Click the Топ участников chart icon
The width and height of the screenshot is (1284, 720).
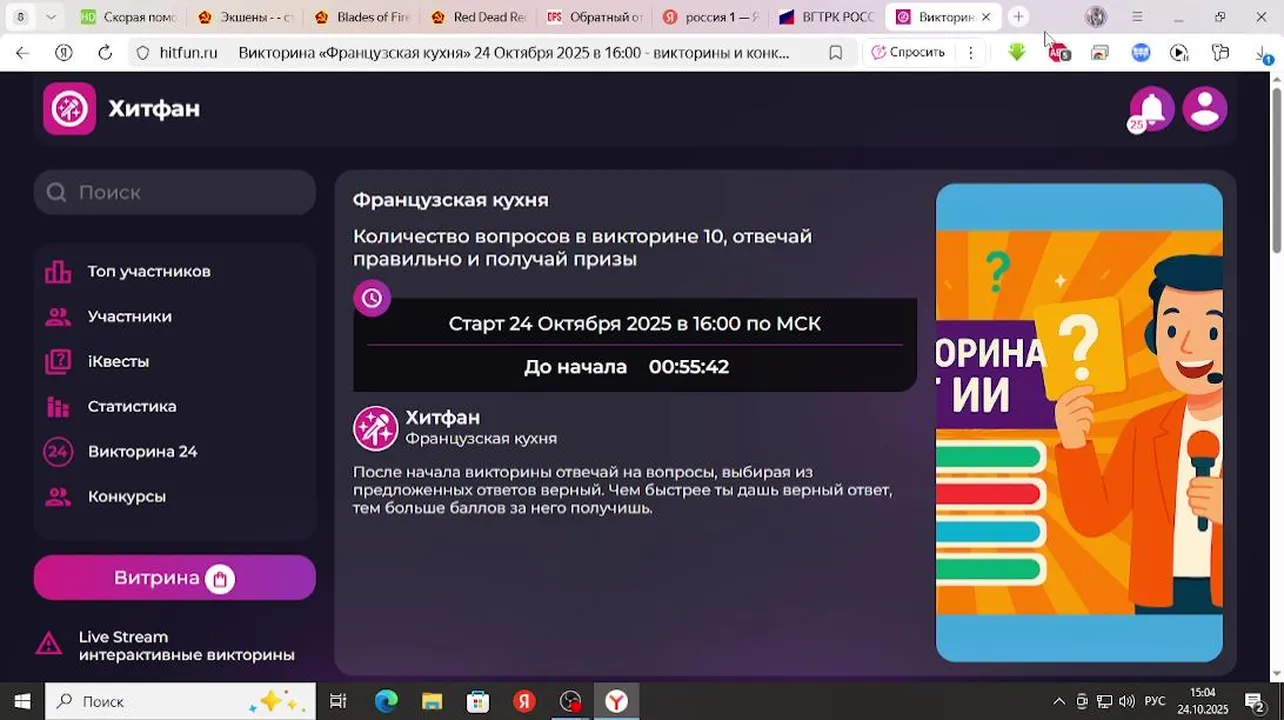click(58, 271)
